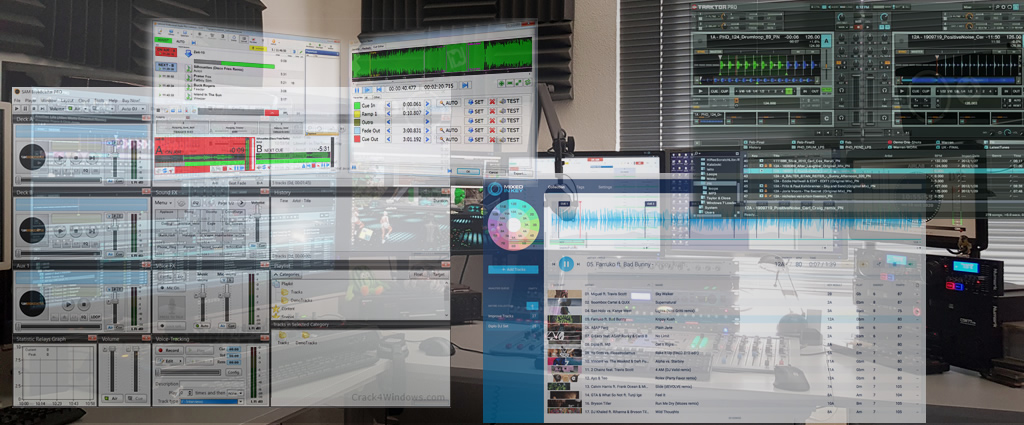The width and height of the screenshot is (1024, 425).
Task: Click Add Tracks in Mixed In Key
Action: point(513,270)
